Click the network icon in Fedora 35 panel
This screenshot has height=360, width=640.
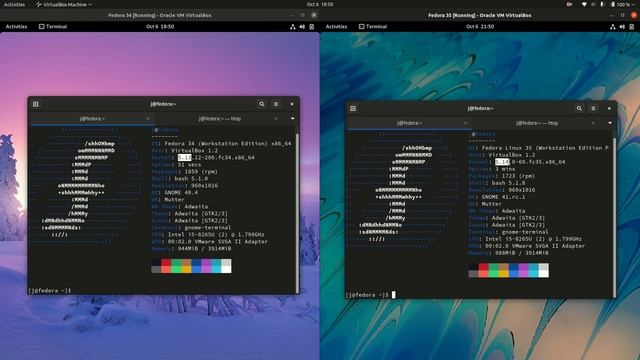(613, 27)
